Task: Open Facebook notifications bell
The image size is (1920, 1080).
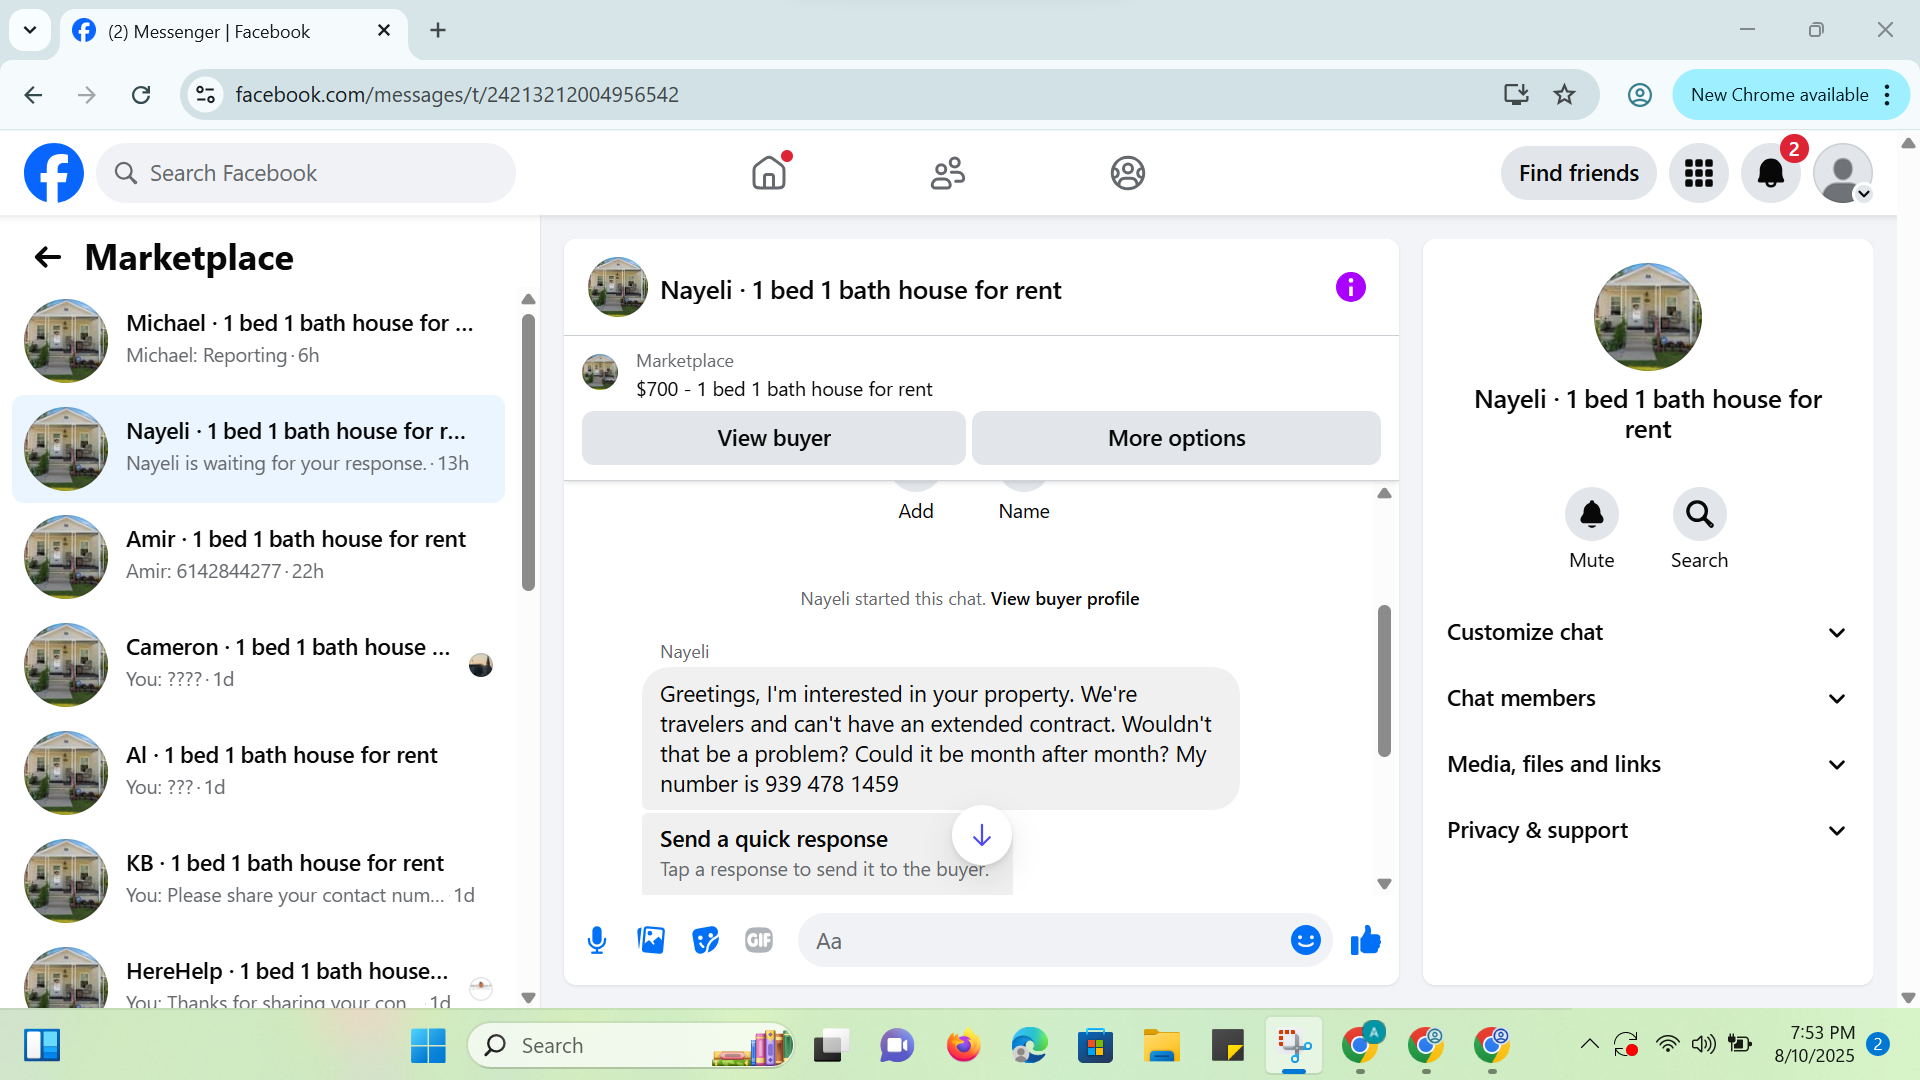Action: (x=1770, y=173)
